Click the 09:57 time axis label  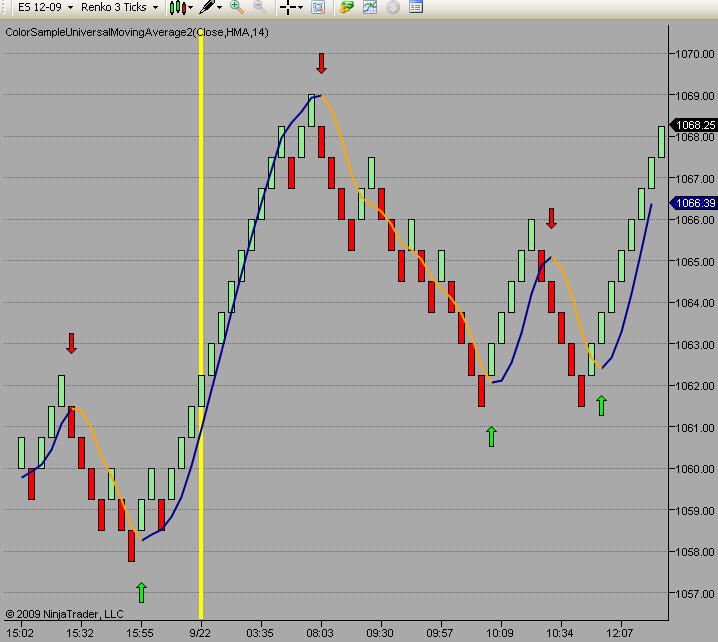point(440,633)
